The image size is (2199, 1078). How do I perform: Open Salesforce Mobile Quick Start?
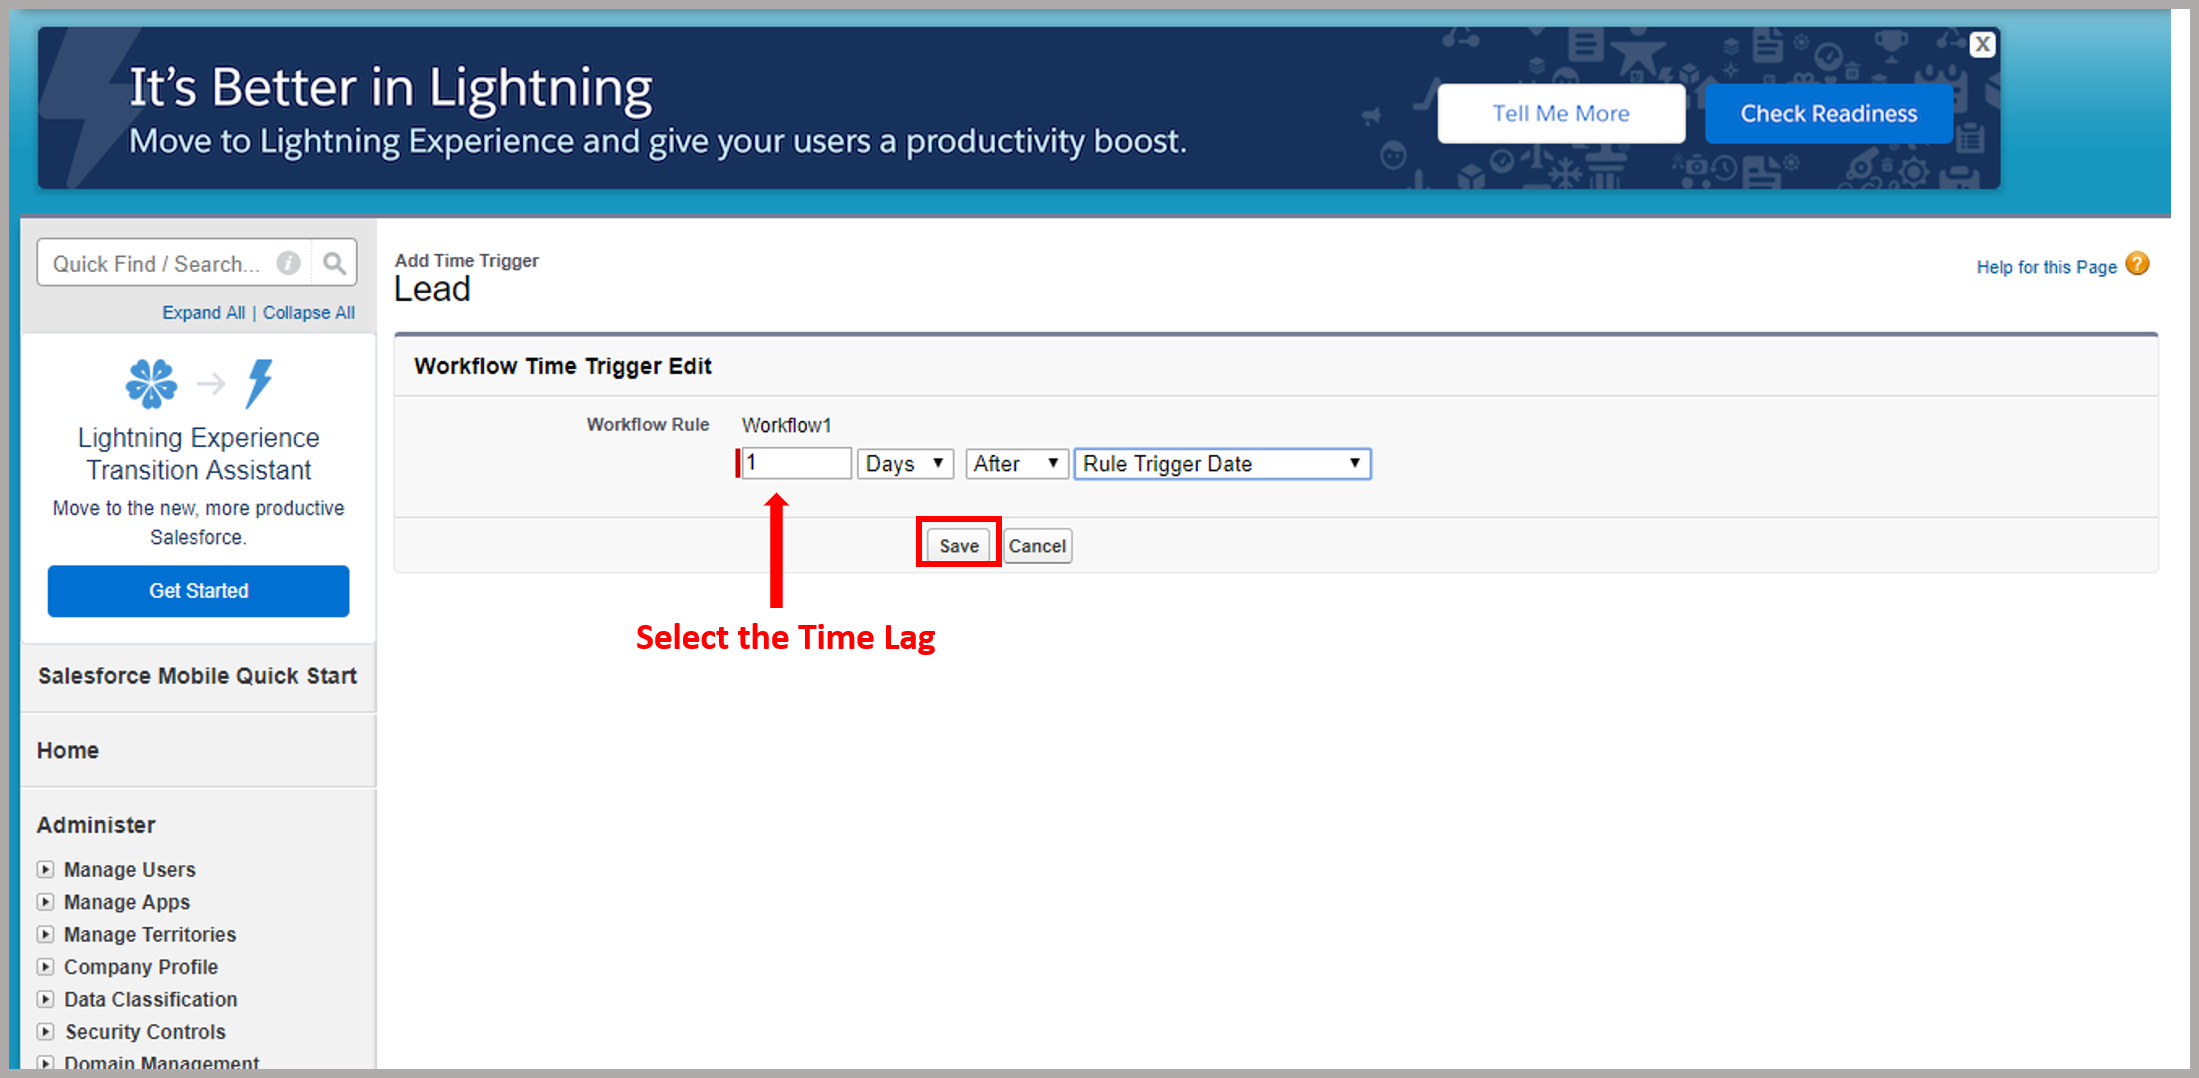pos(197,676)
